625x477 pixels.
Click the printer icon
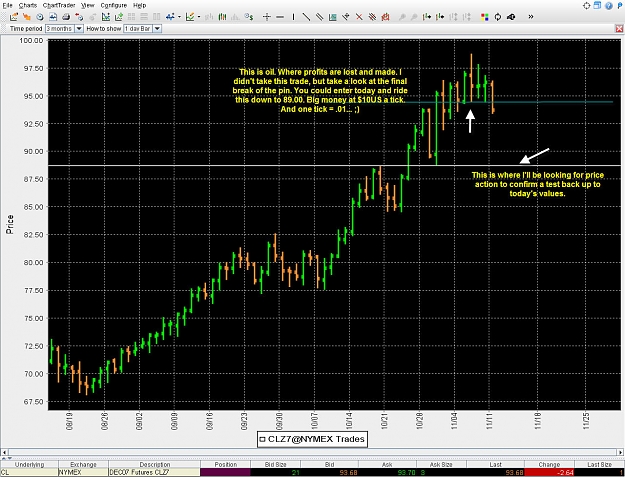coord(66,17)
